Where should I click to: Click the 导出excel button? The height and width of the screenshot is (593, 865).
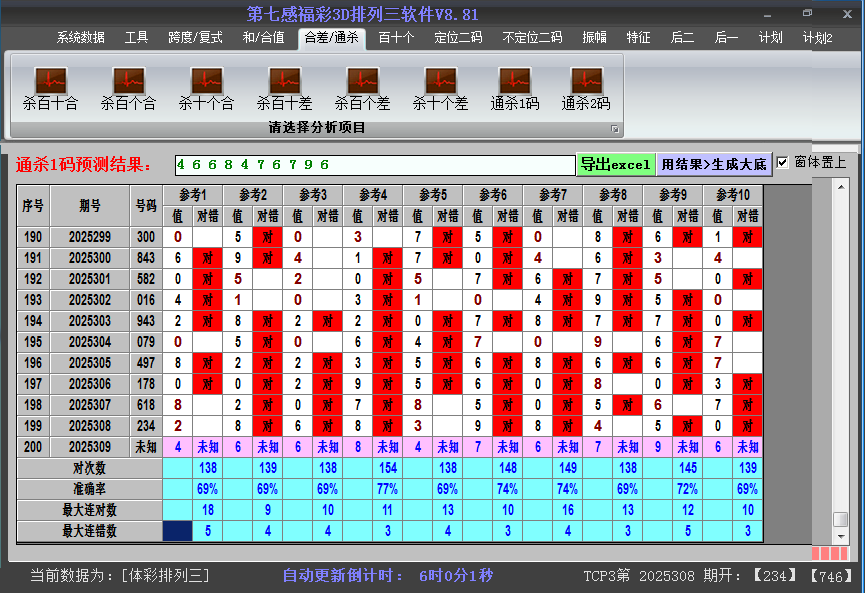coord(615,164)
